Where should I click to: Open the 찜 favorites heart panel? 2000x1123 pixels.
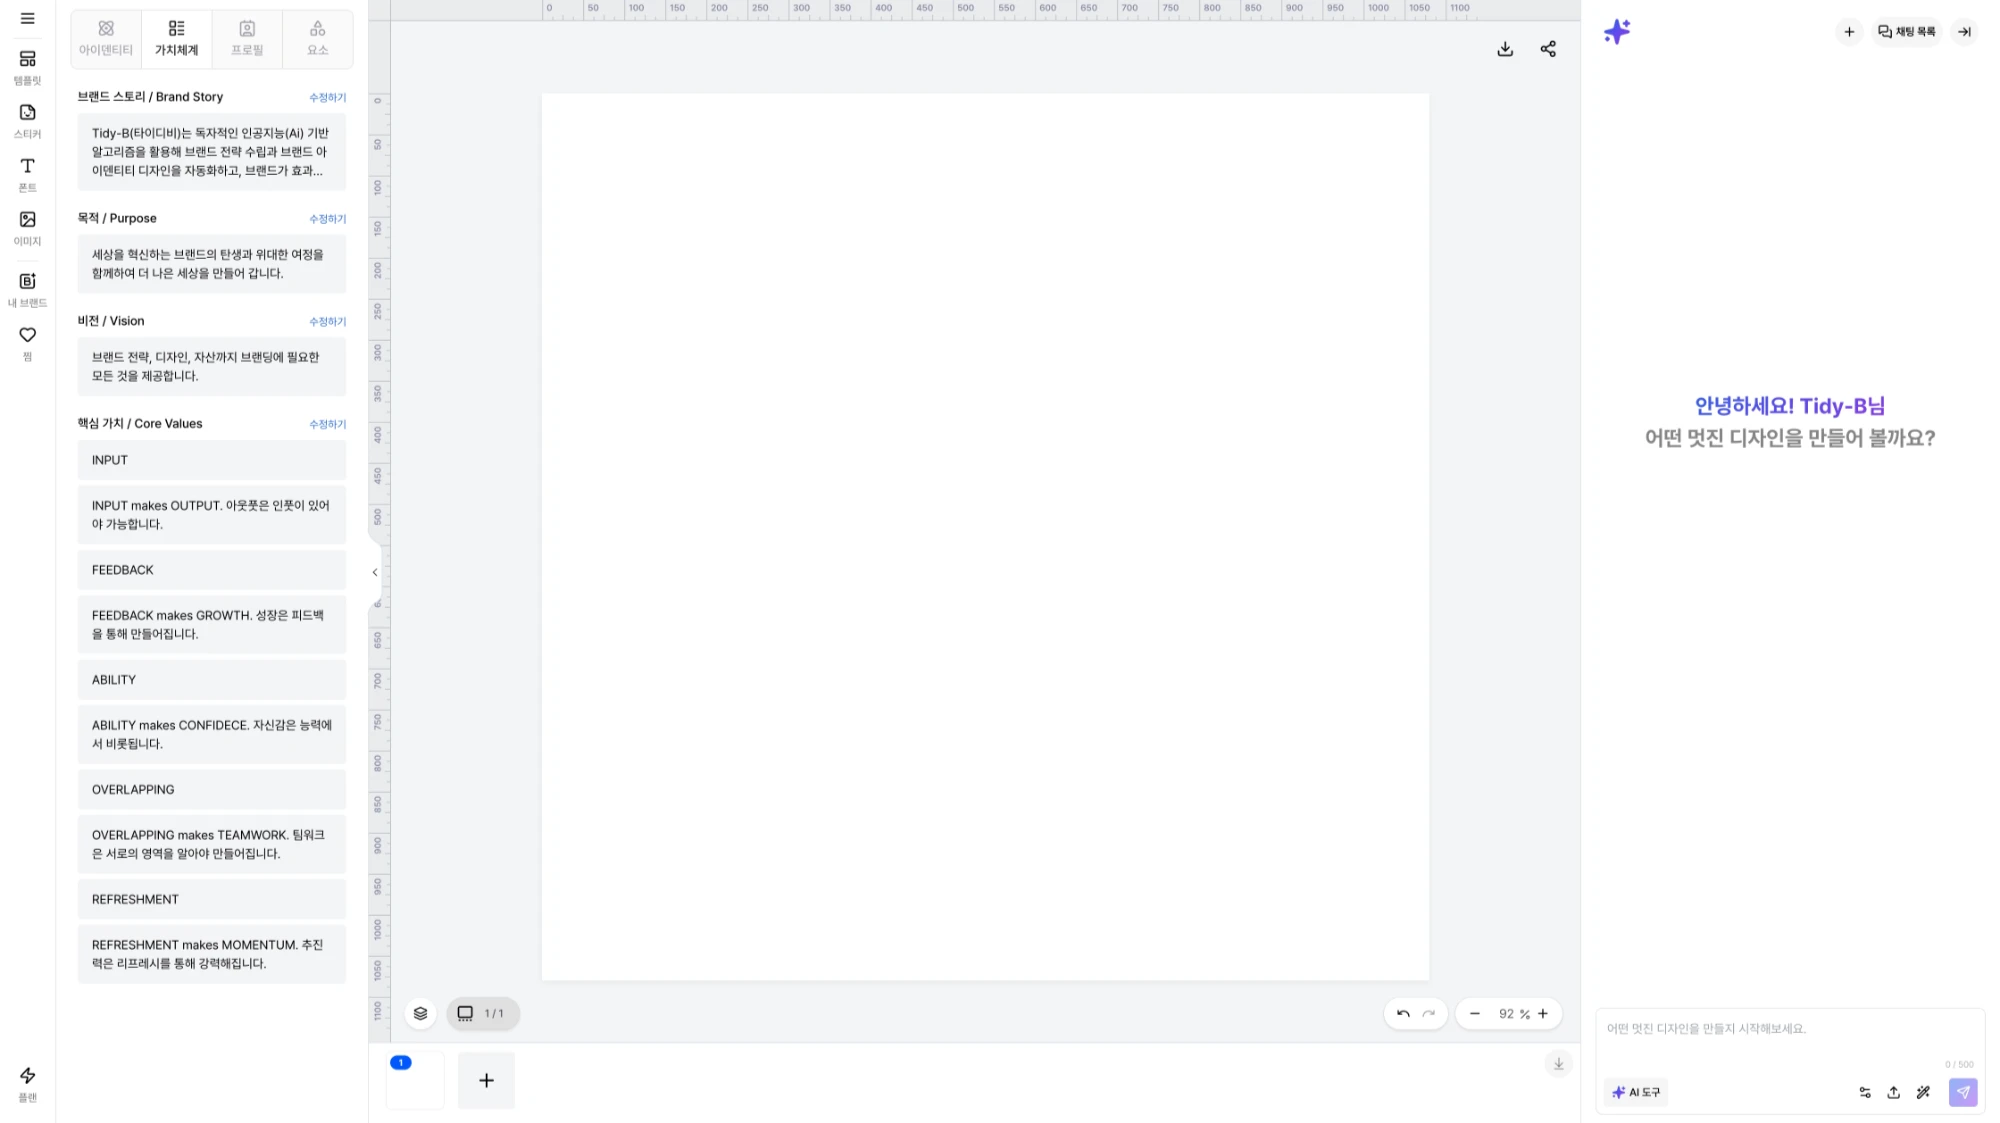[28, 343]
